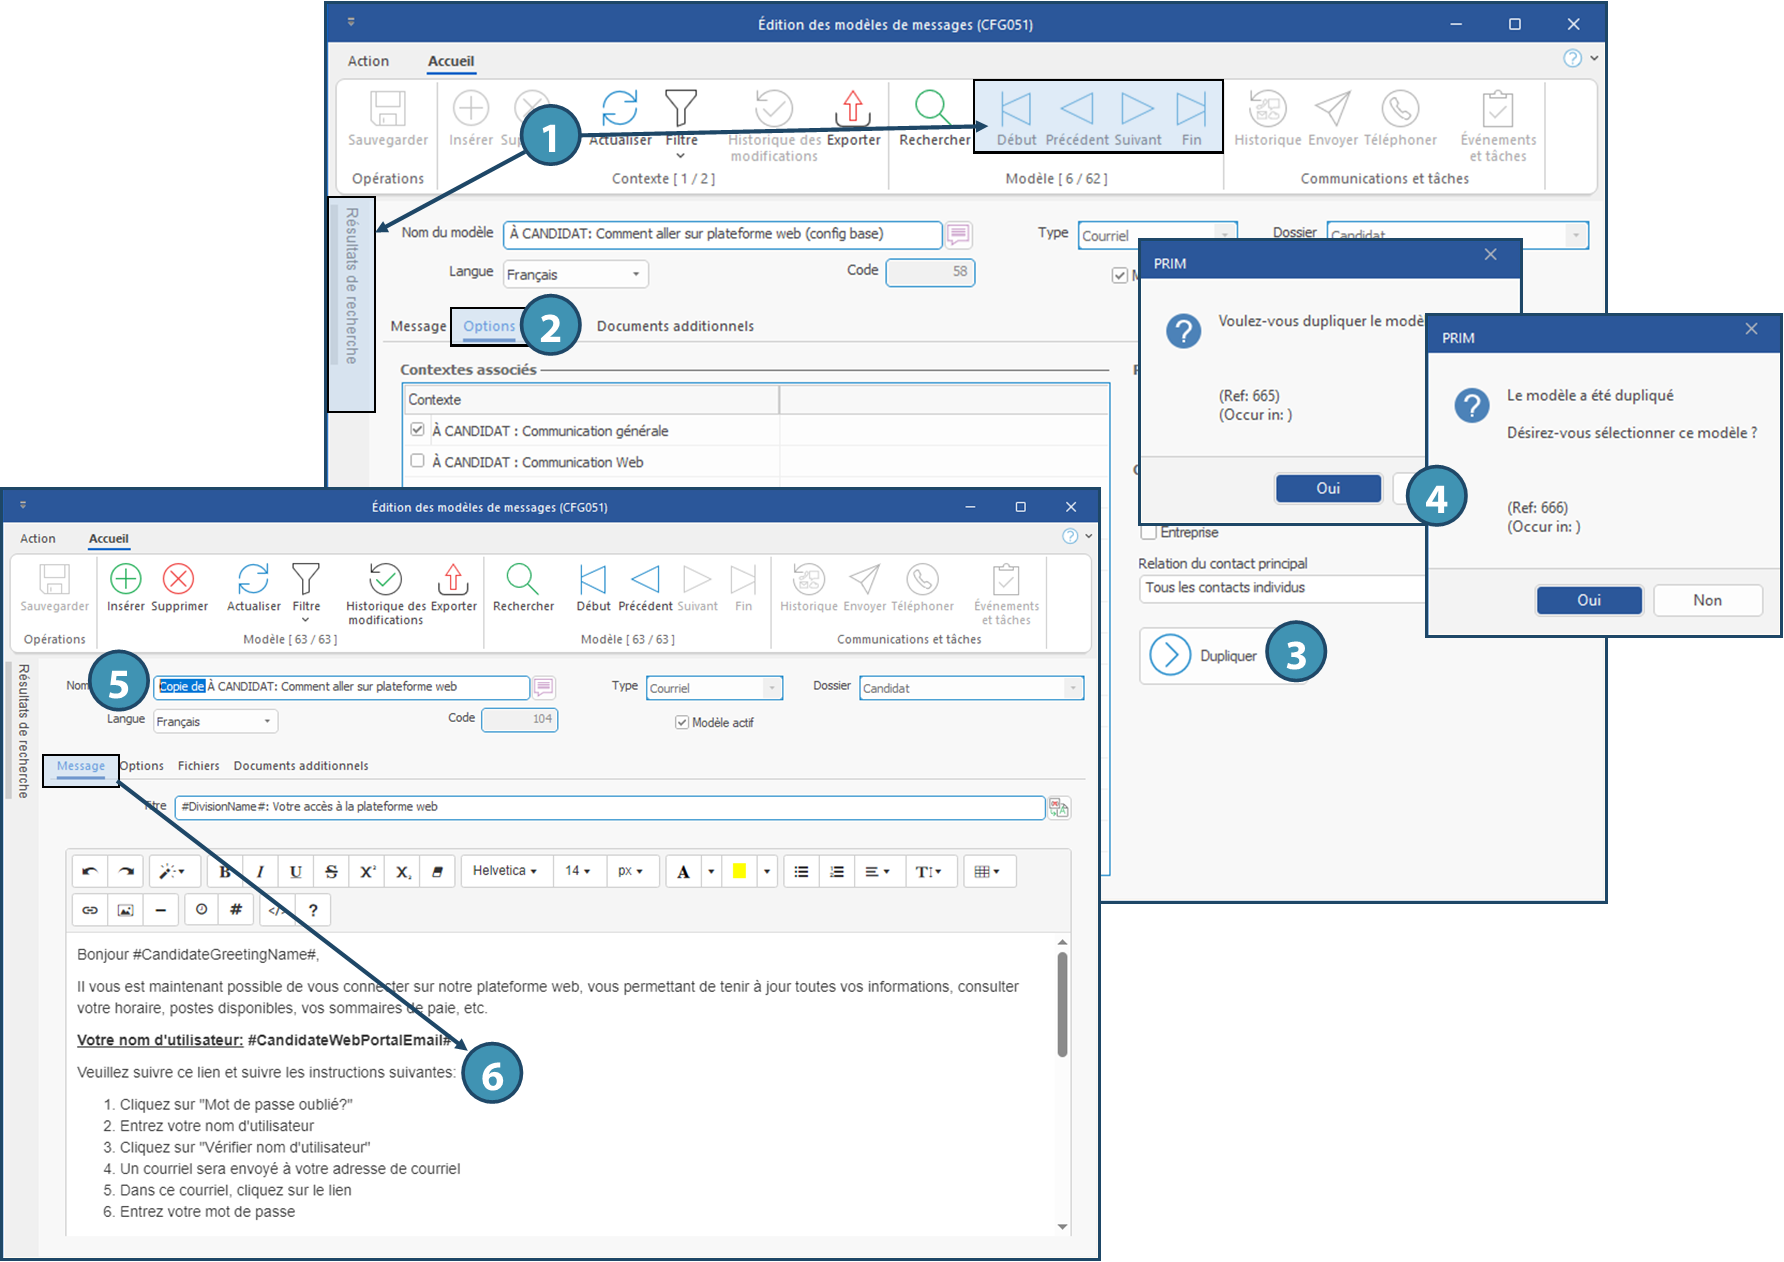Open the Langue Français dropdown in front window
This screenshot has height=1262, width=1784.
267,721
